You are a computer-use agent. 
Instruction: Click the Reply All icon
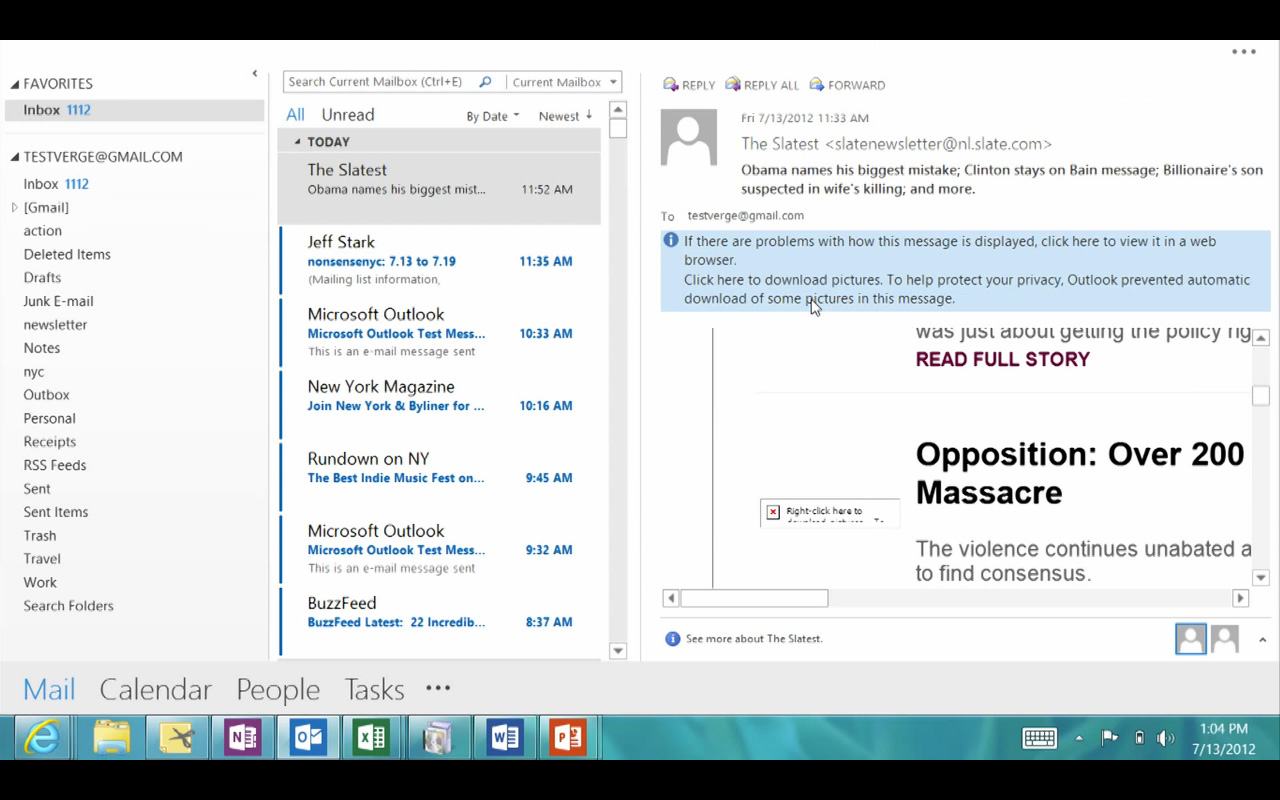pyautogui.click(x=733, y=85)
